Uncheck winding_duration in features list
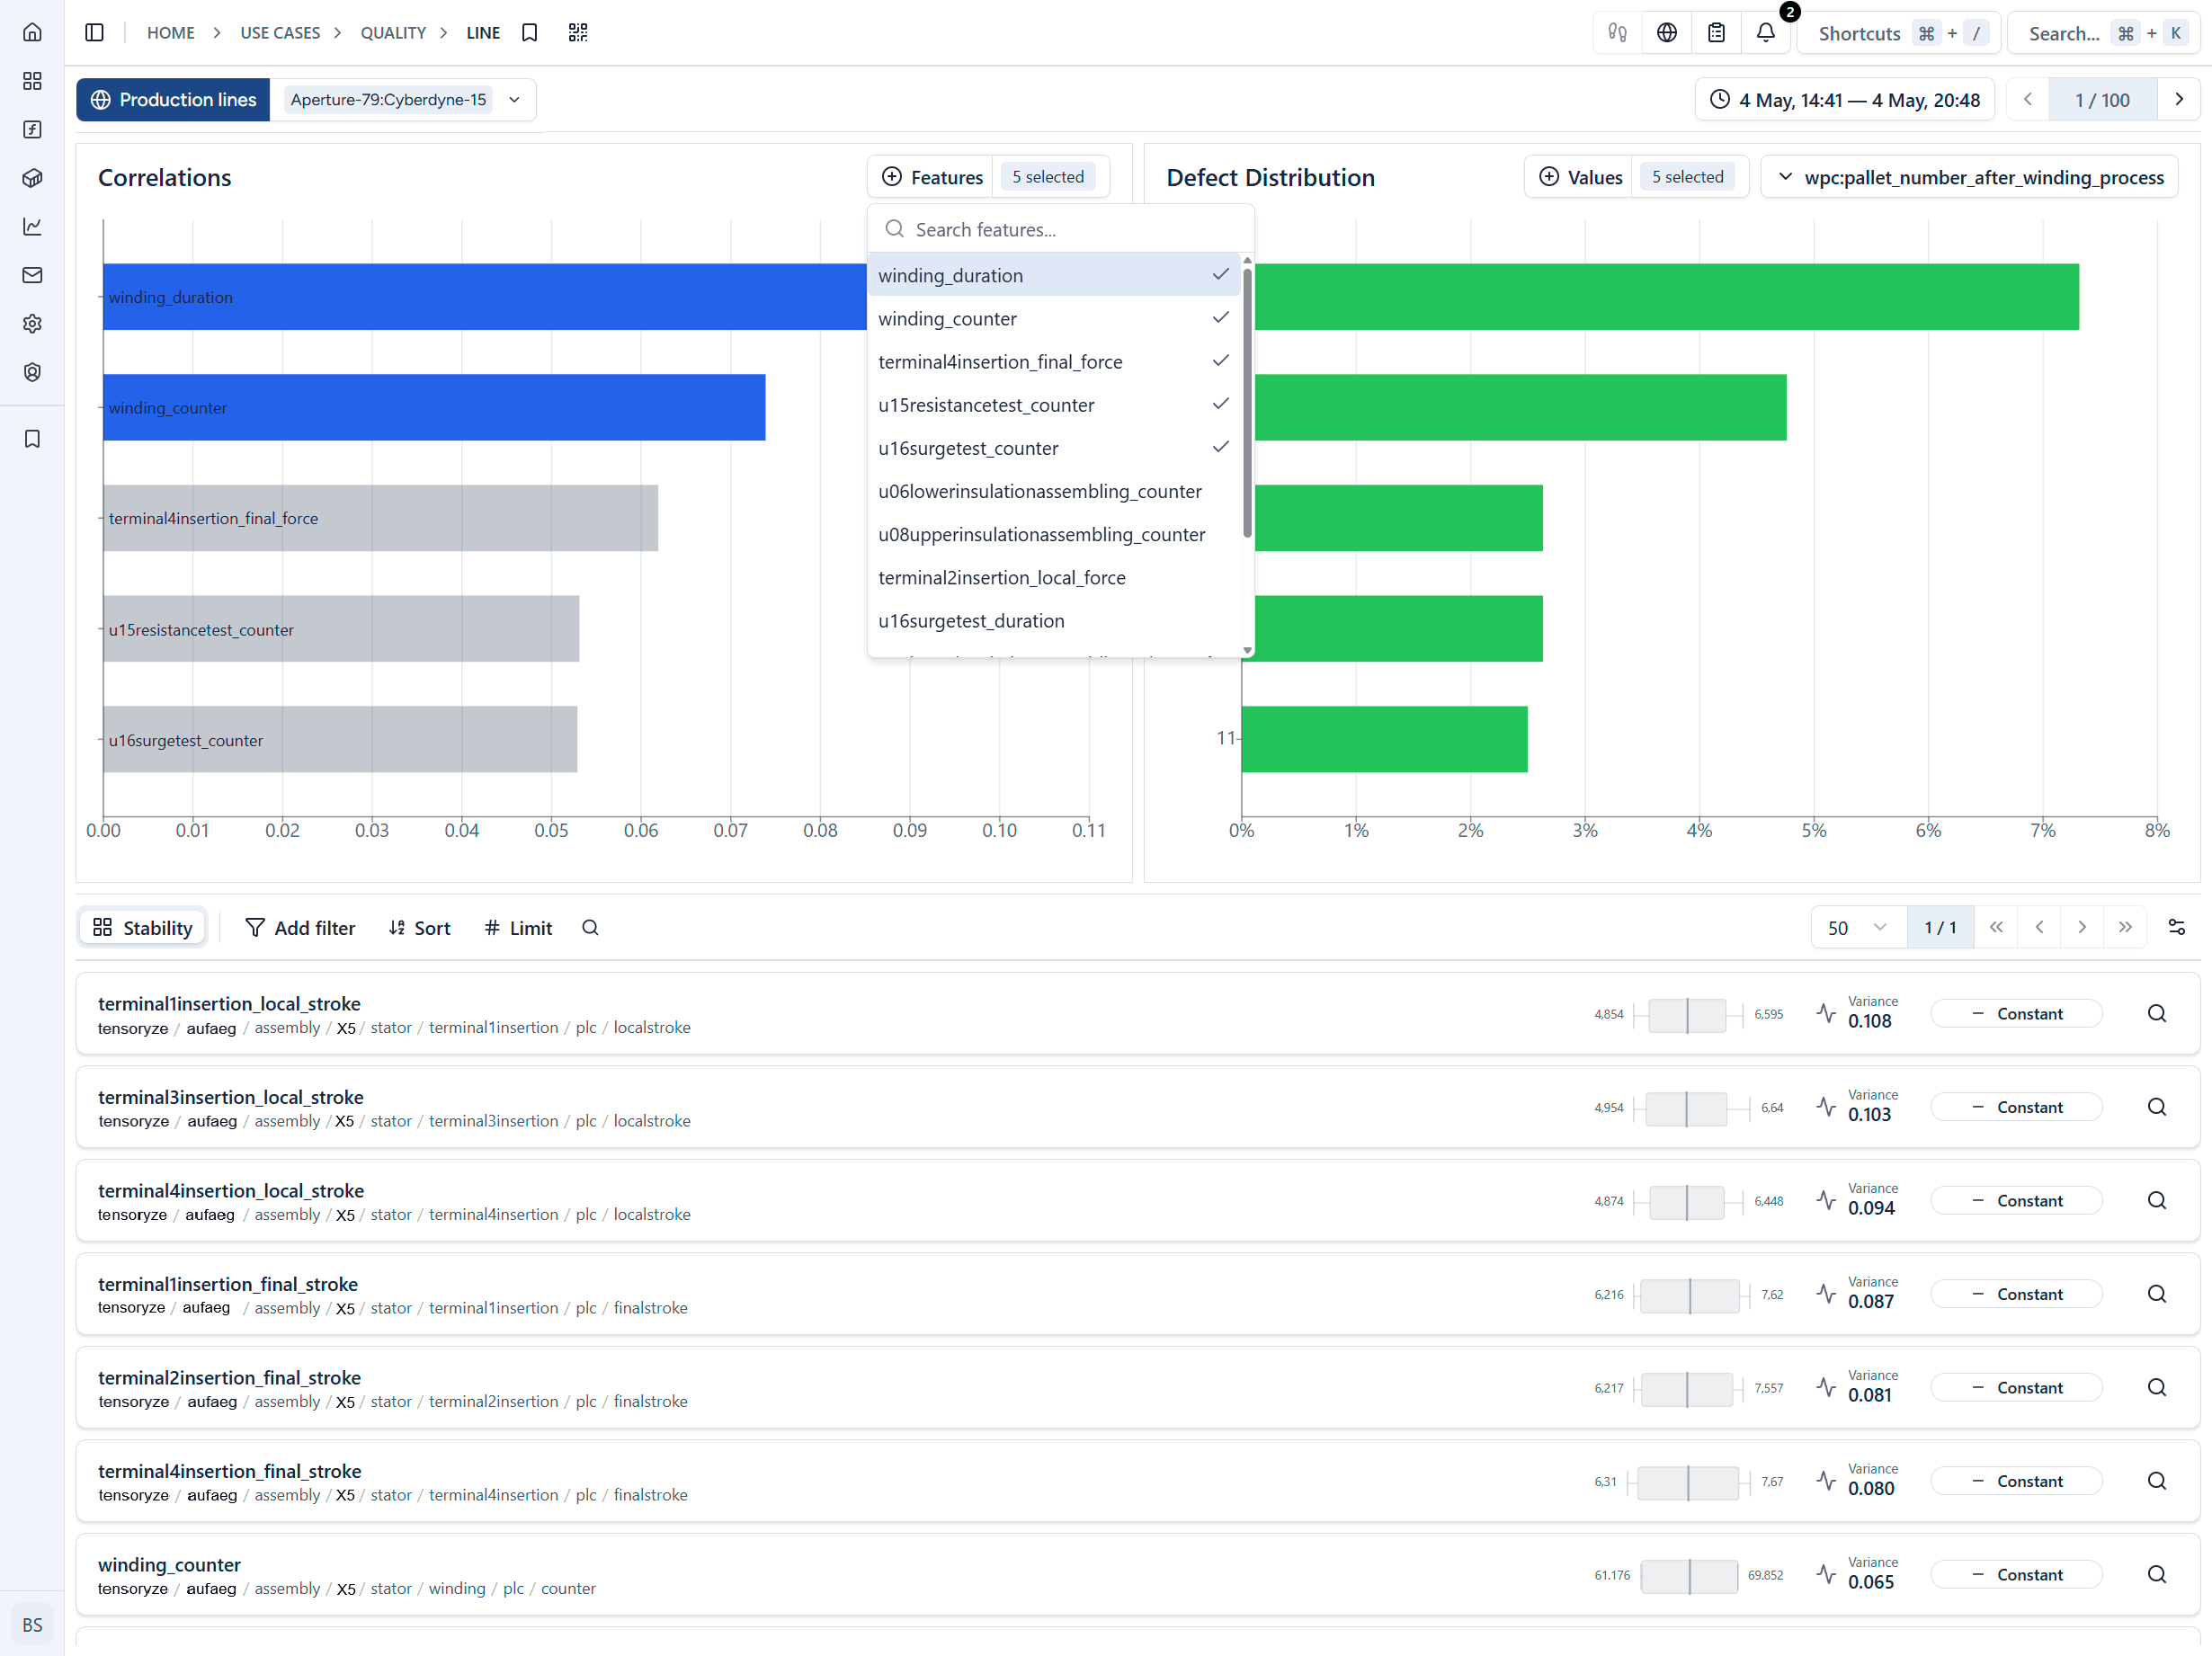 click(x=1054, y=275)
